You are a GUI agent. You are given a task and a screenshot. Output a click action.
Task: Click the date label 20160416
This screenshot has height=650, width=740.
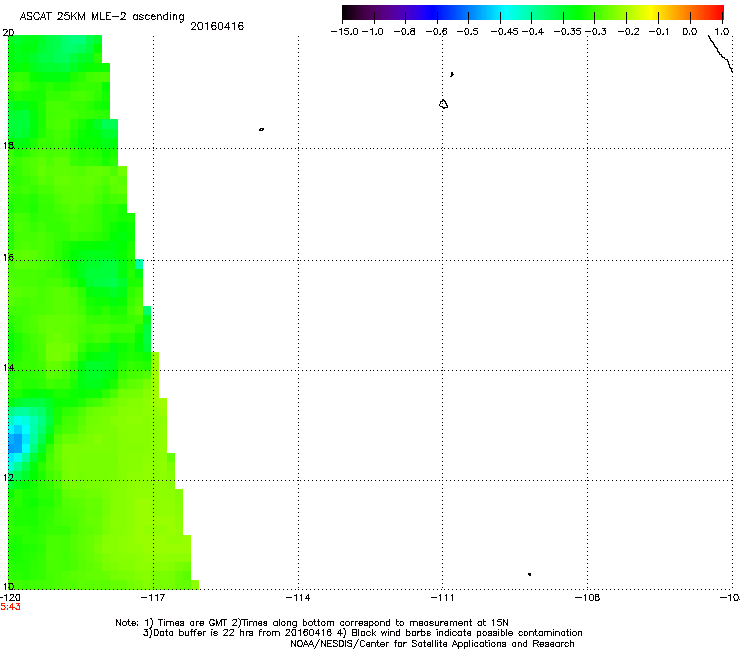(217, 26)
